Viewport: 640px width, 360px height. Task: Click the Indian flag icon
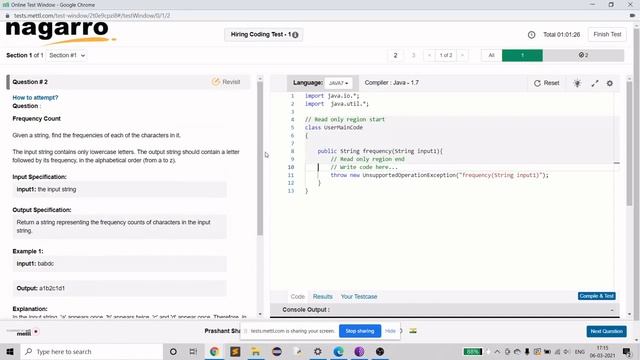point(413,331)
